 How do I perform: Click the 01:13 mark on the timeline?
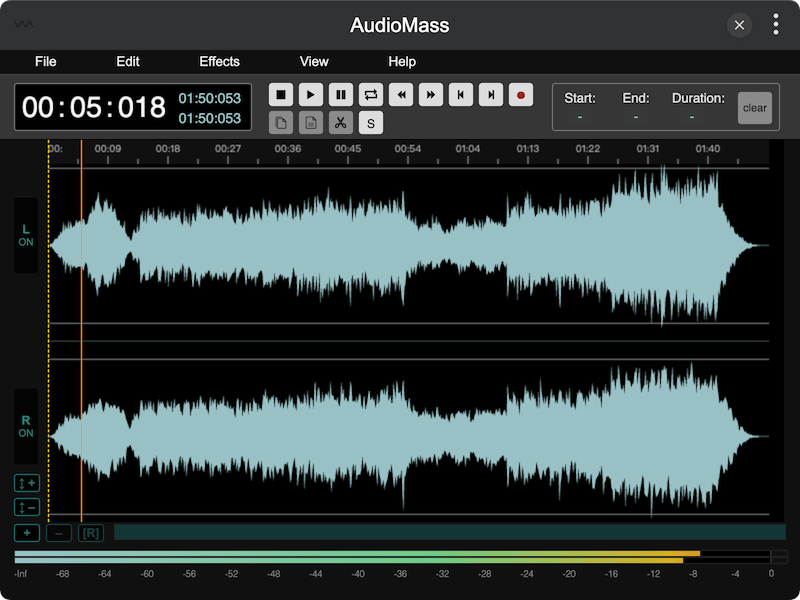pos(528,148)
